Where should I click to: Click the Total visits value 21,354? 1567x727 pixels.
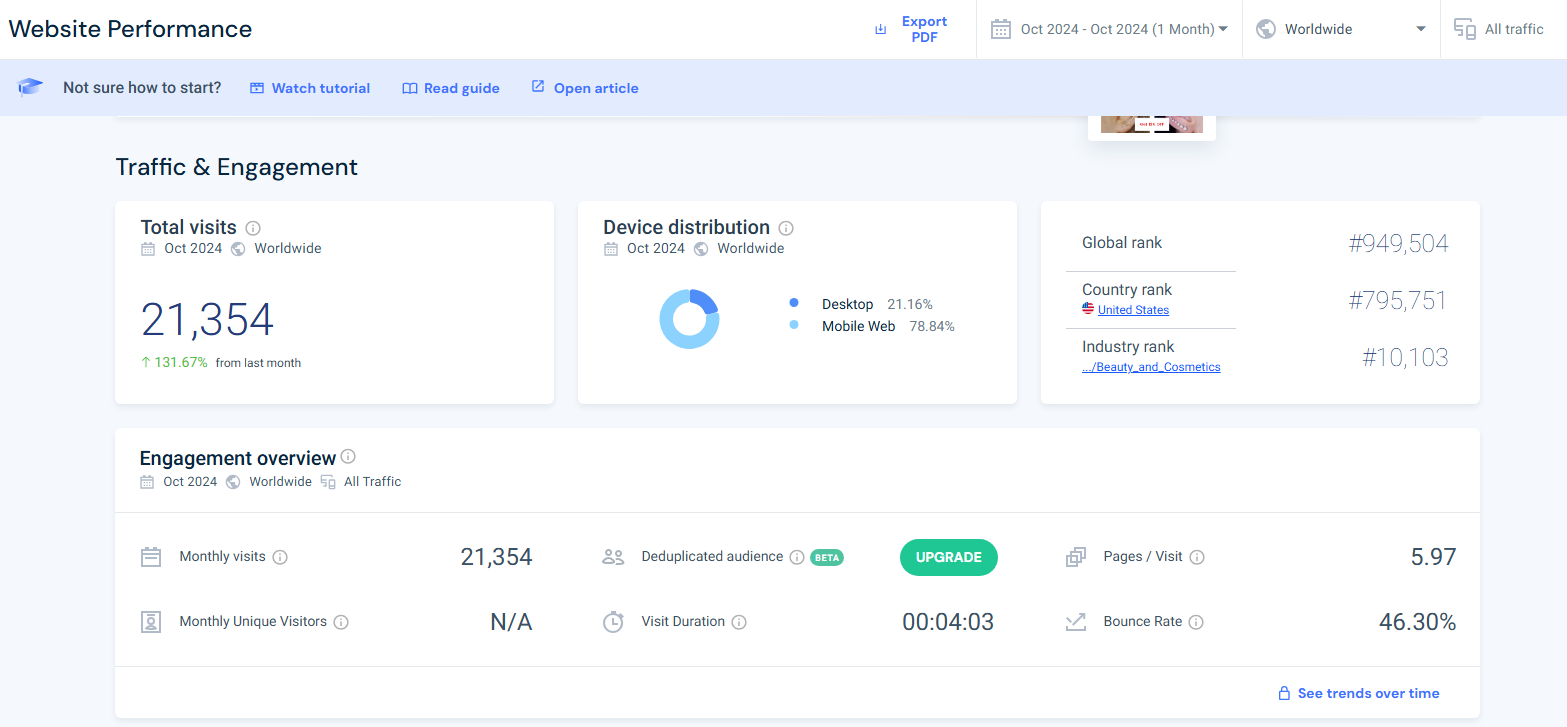[x=207, y=320]
